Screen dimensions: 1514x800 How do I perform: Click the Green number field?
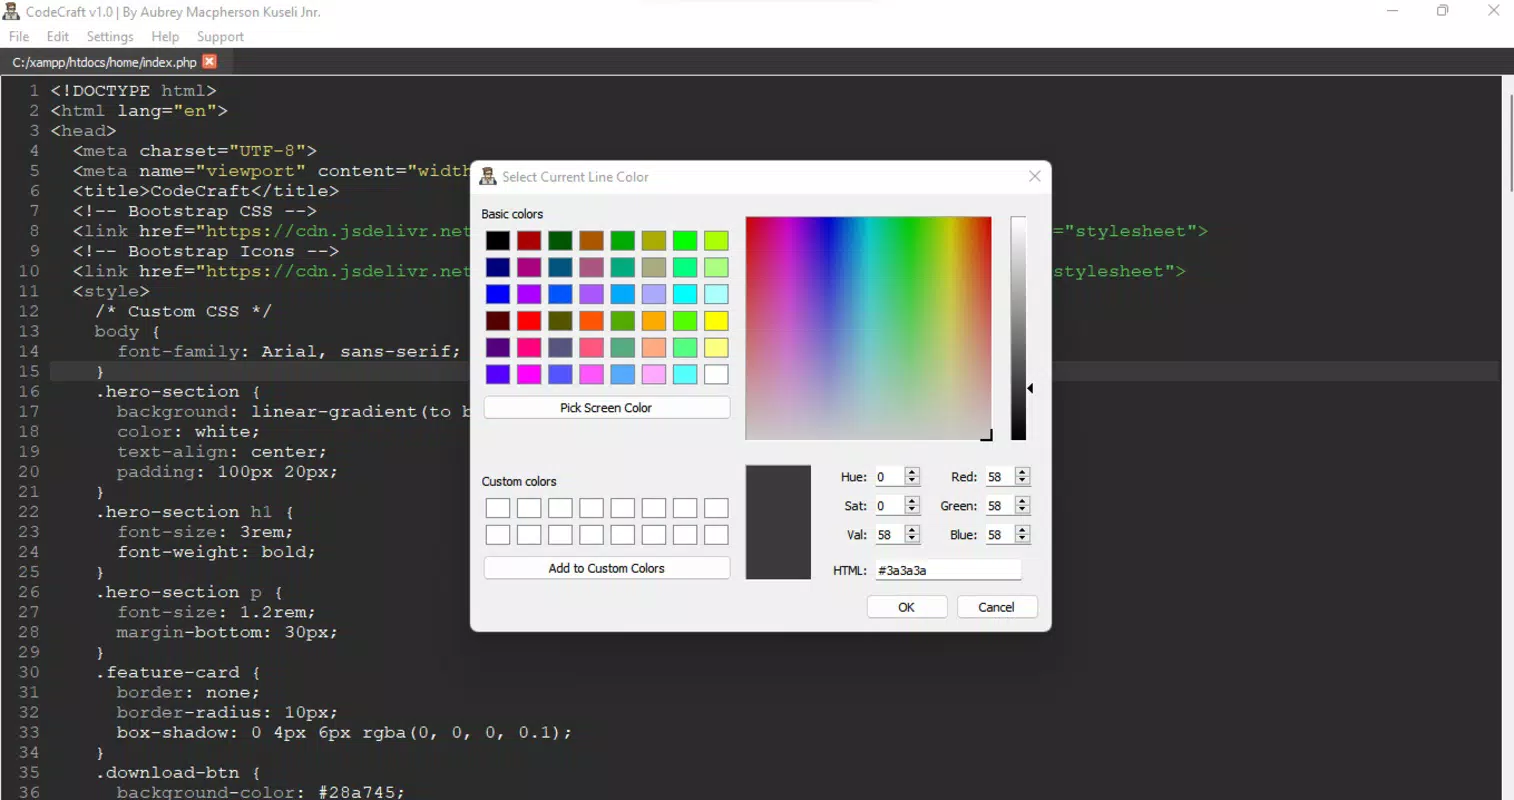(999, 506)
